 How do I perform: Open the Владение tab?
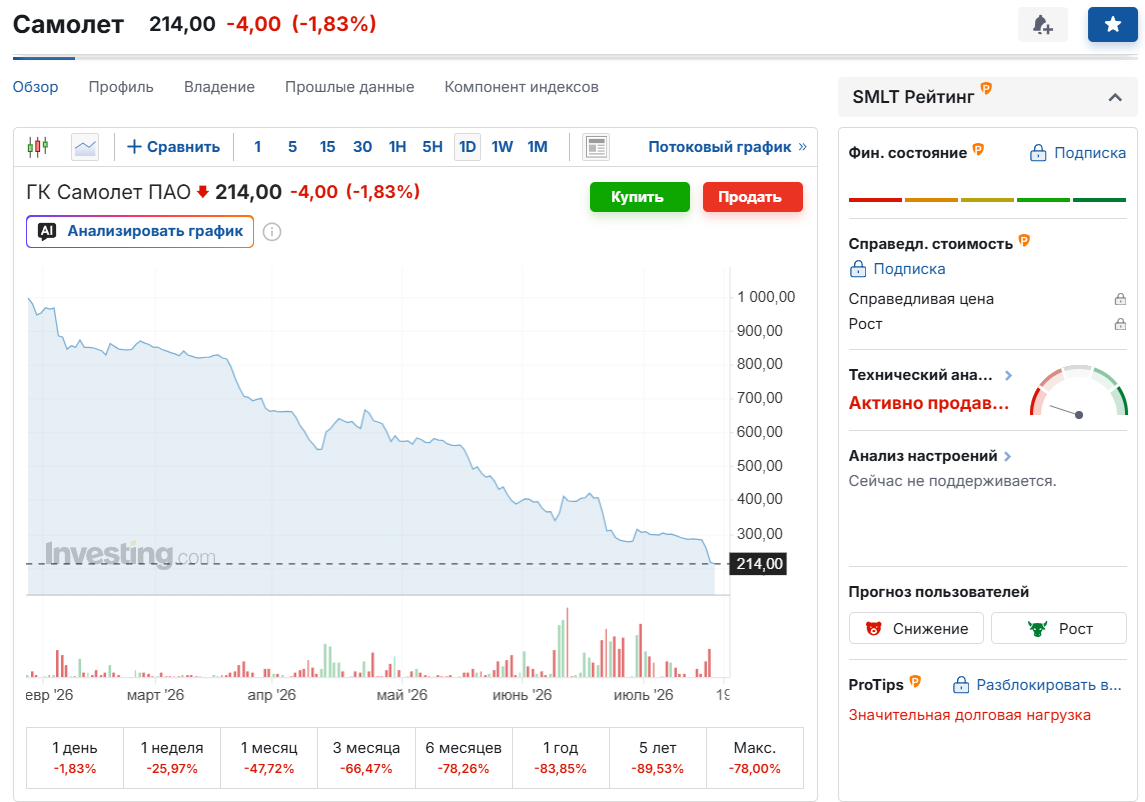click(219, 87)
